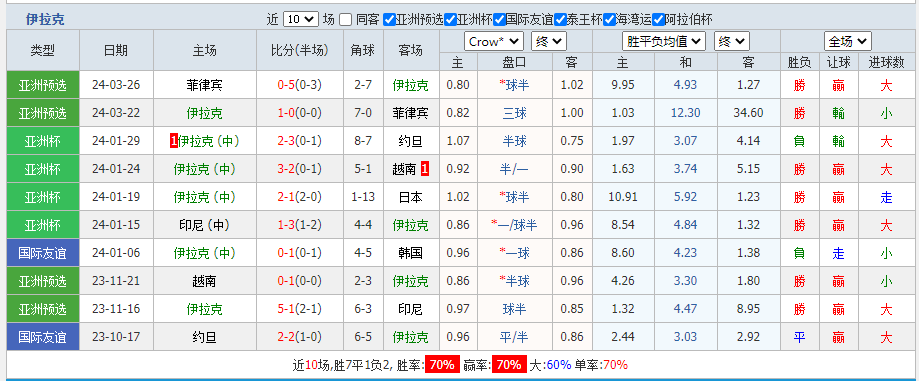The height and width of the screenshot is (381, 919).
Task: Toggle the 同客 checkbox
Action: [346, 19]
